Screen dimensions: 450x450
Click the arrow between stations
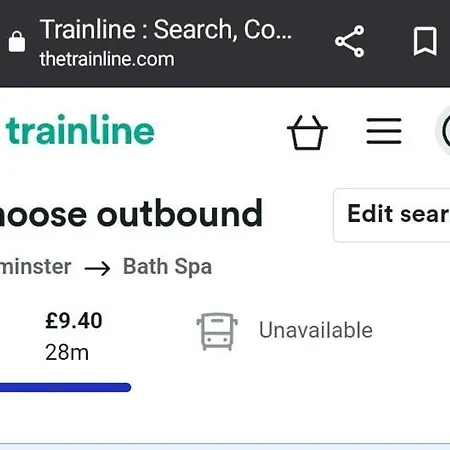click(x=97, y=268)
